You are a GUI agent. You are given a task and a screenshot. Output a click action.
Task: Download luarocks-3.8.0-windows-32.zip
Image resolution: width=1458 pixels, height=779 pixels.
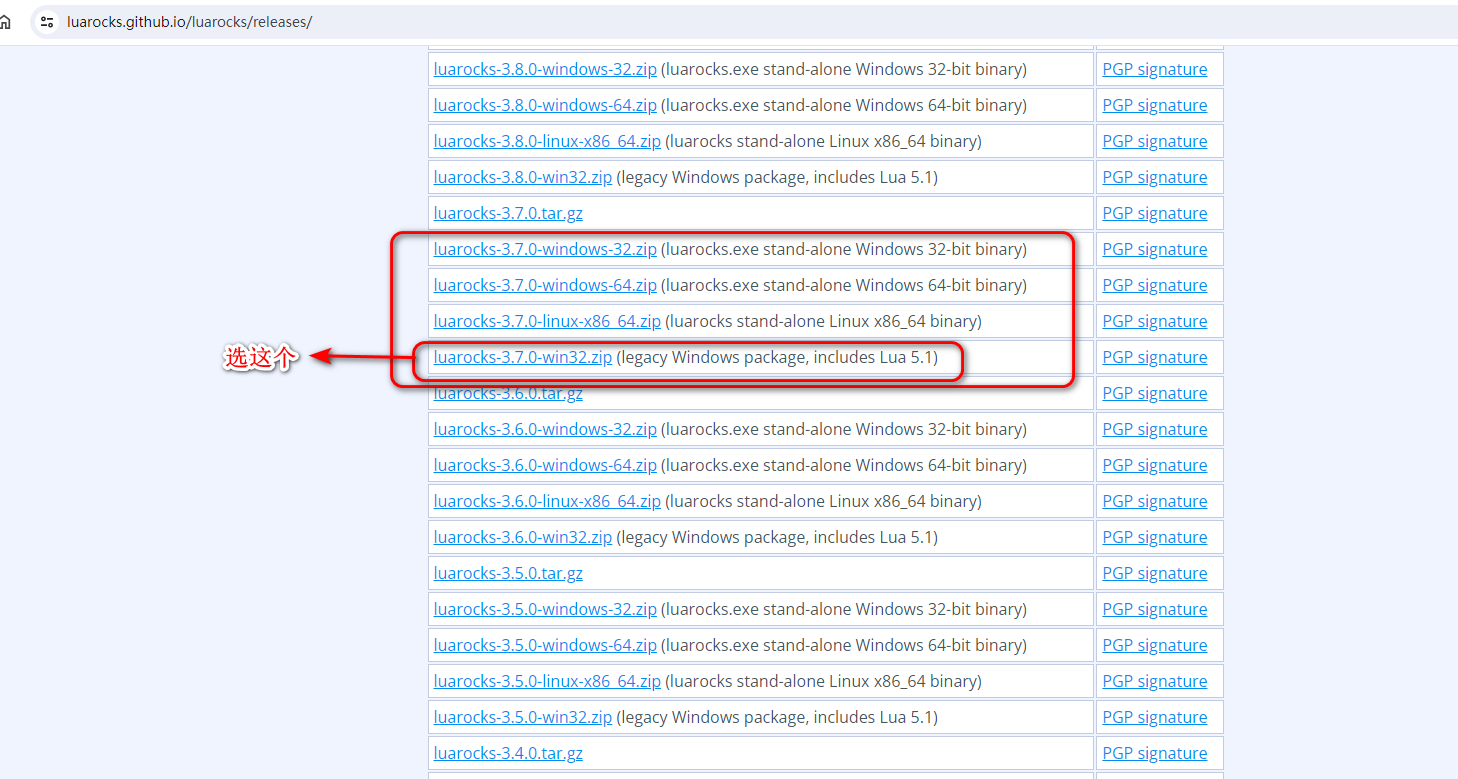pyautogui.click(x=545, y=69)
